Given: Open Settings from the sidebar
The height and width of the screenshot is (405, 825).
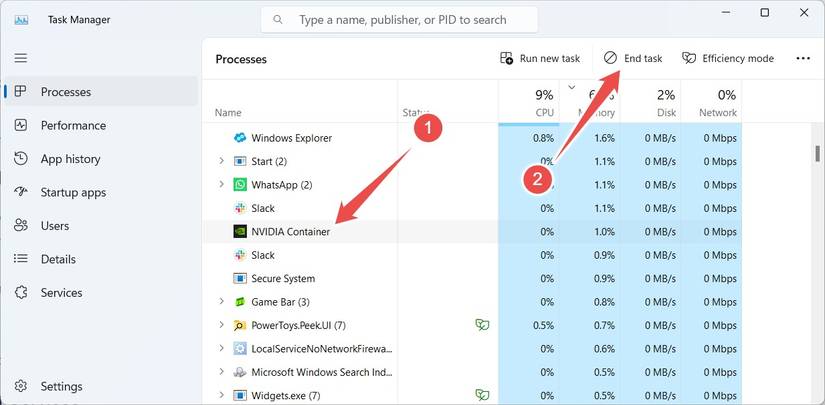Looking at the screenshot, I should (60, 386).
